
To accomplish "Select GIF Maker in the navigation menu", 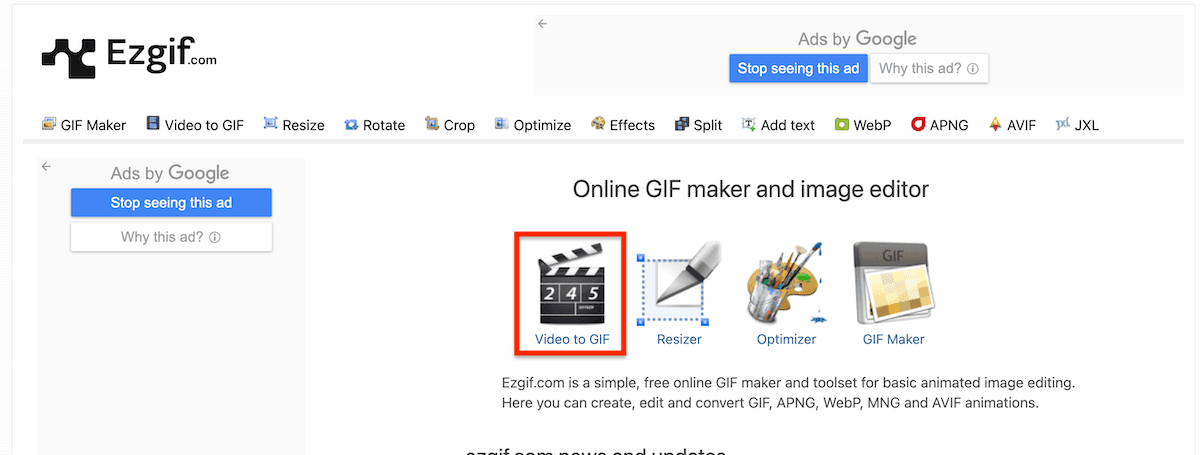I will tap(84, 125).
